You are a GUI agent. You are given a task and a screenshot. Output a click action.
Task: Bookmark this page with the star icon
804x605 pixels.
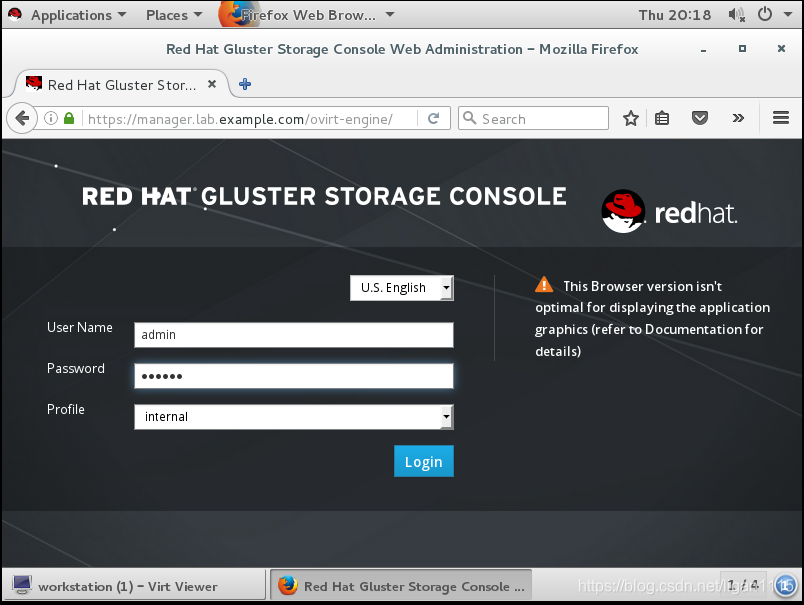coord(631,118)
